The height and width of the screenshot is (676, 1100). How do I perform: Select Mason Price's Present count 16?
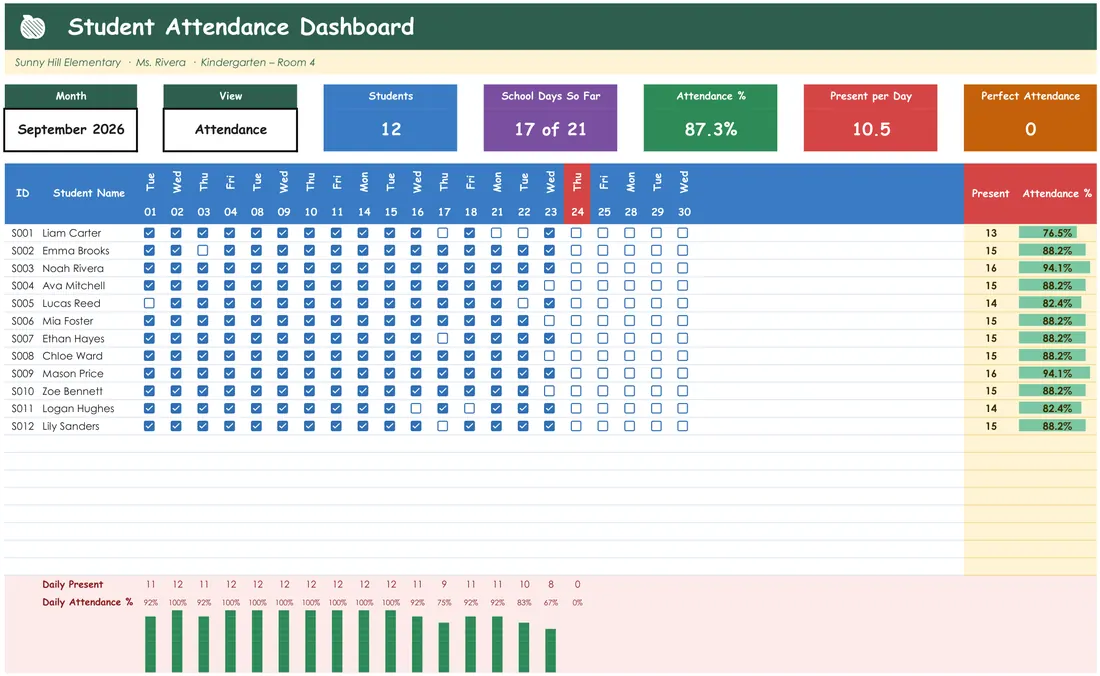[991, 373]
